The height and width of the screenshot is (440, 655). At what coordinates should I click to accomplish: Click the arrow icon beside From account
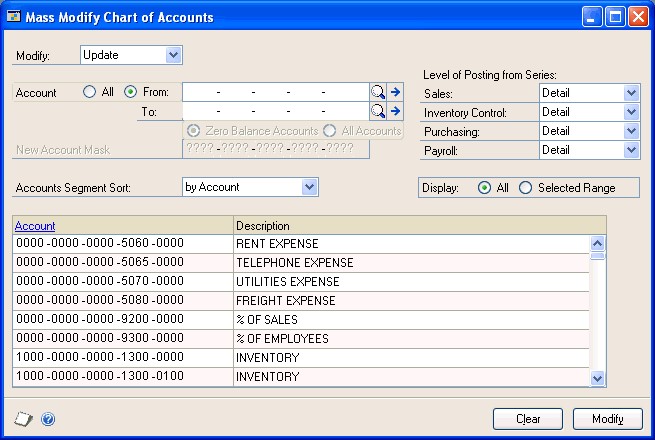tap(395, 92)
